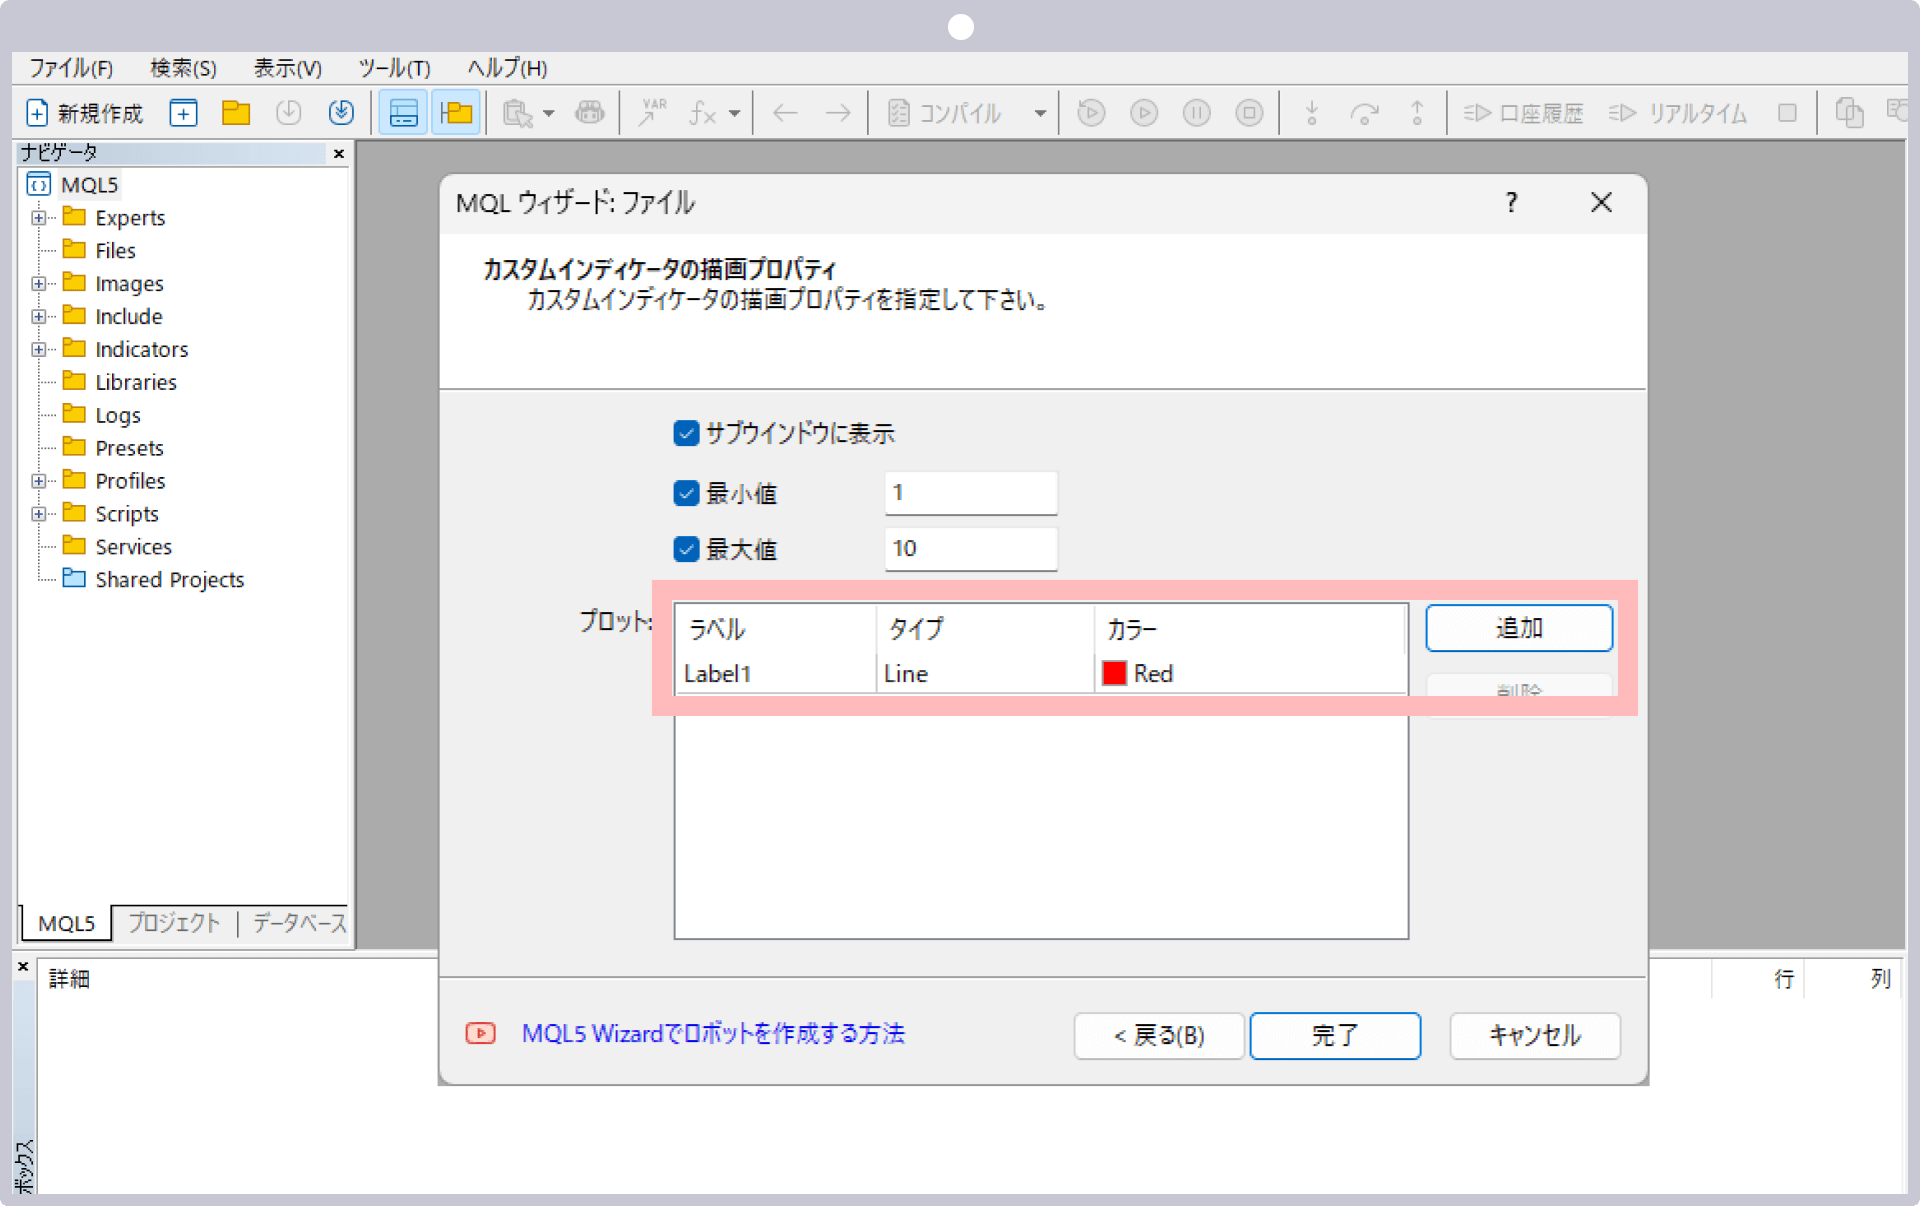1920x1206 pixels.
Task: Click the VAR variables icon
Action: tap(653, 113)
